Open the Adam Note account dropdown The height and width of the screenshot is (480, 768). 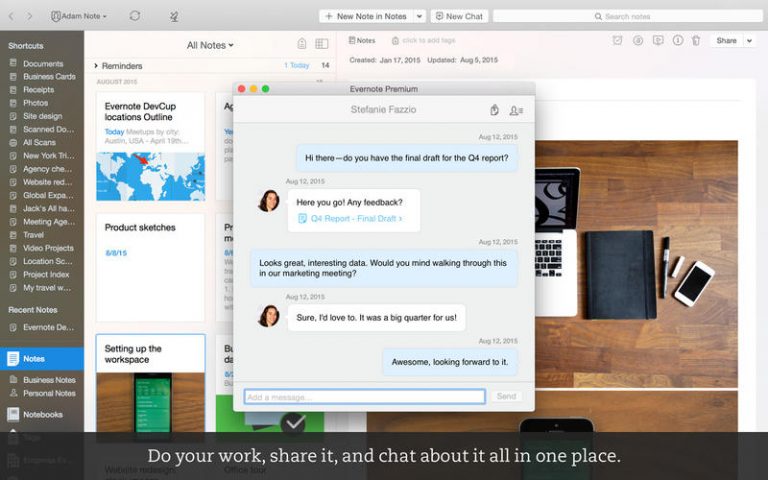click(x=79, y=16)
